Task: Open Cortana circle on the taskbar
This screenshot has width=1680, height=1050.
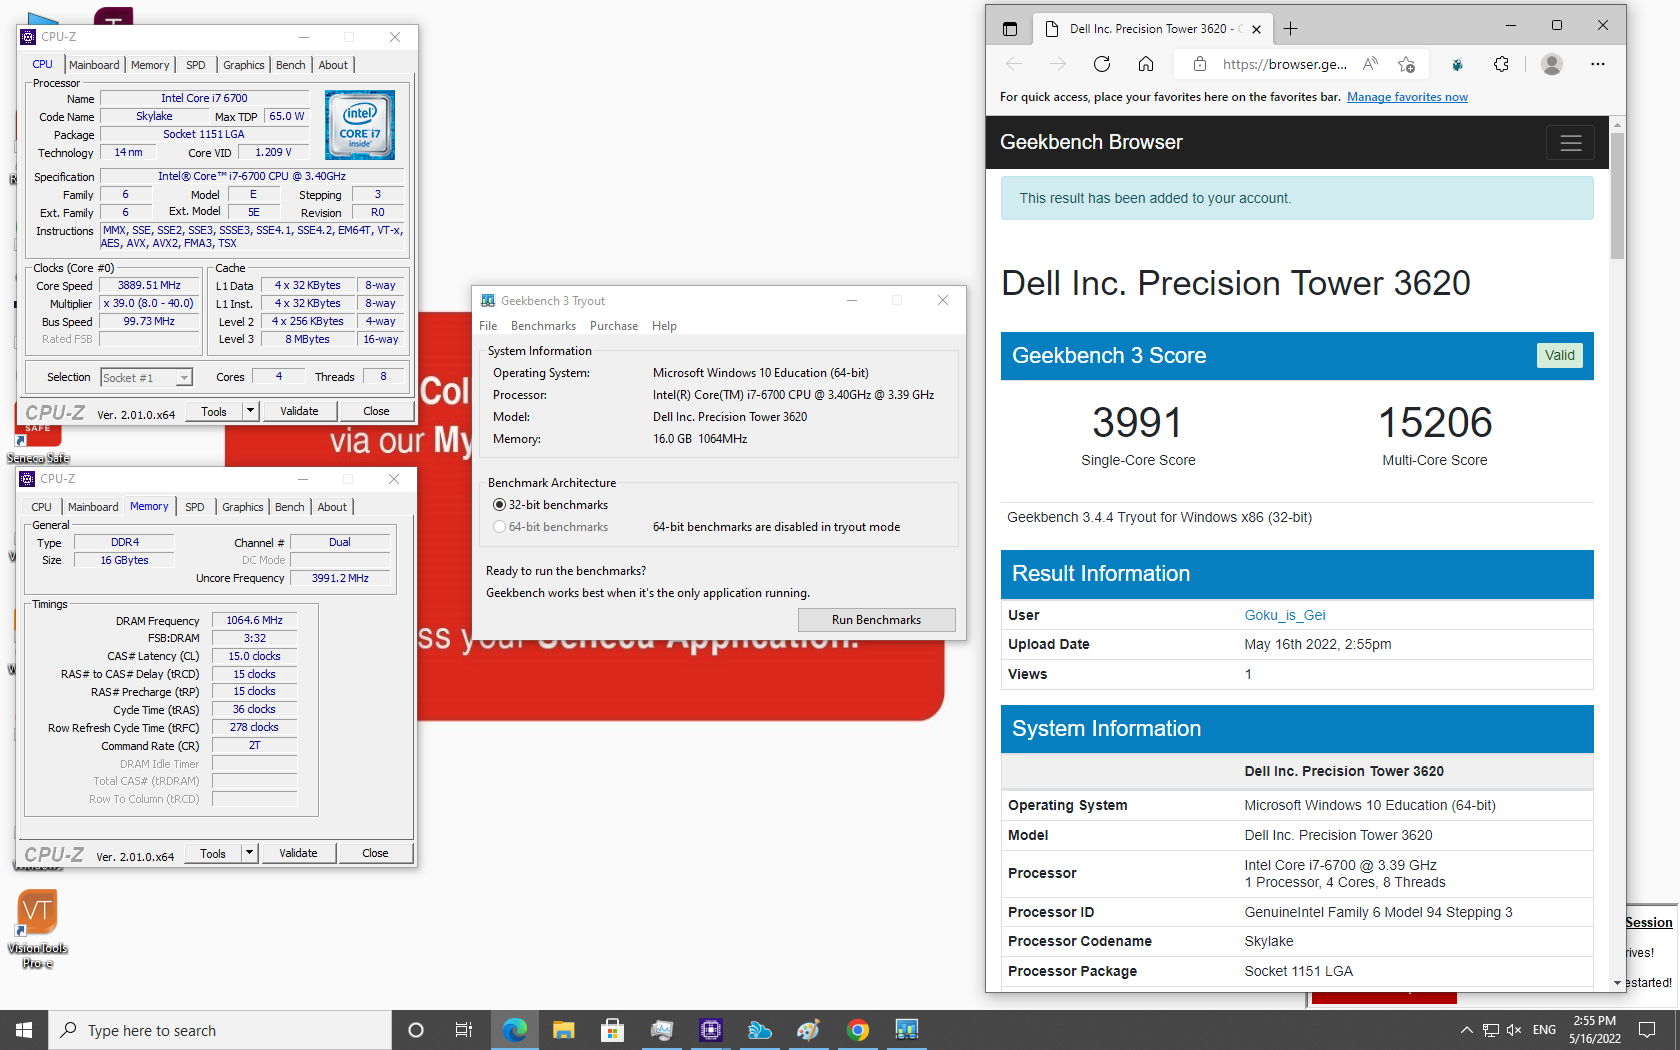Action: coord(416,1030)
